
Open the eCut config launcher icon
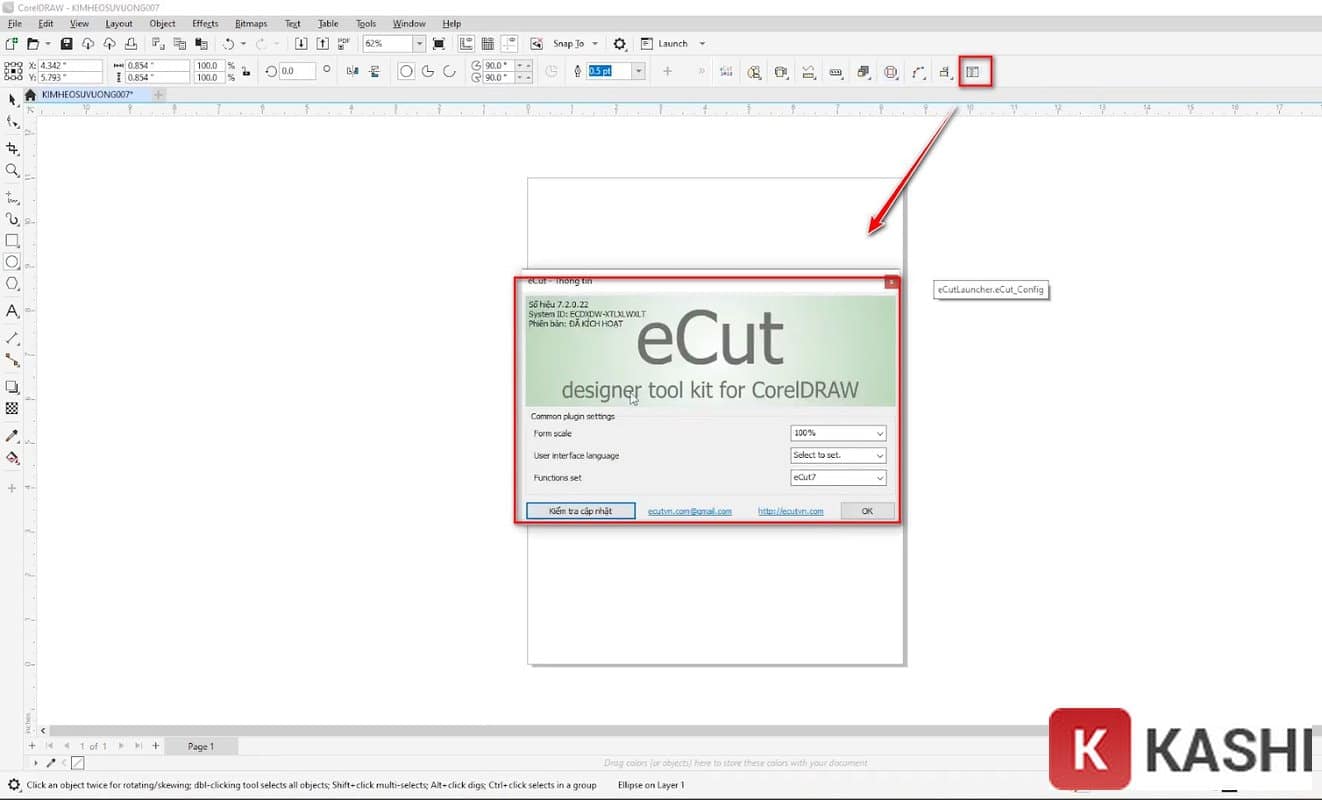coord(972,72)
